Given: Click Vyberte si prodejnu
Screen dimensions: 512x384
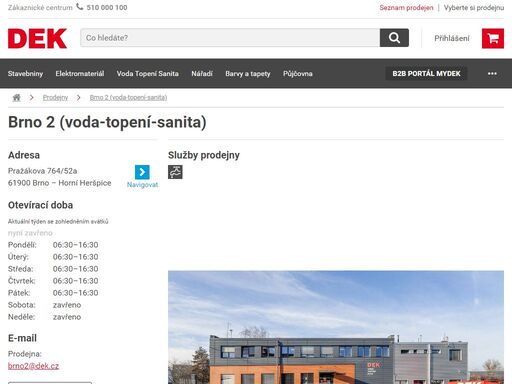Looking at the screenshot, I should point(474,7).
